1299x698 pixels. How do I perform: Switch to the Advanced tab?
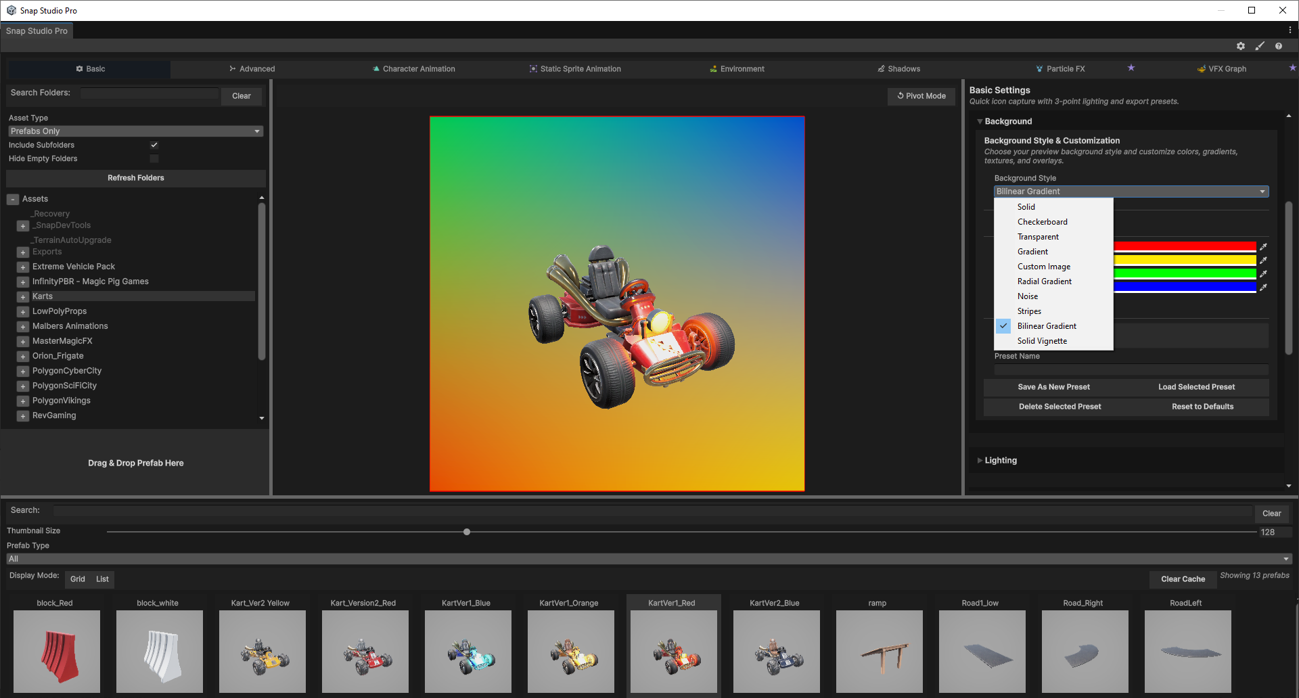pyautogui.click(x=252, y=69)
